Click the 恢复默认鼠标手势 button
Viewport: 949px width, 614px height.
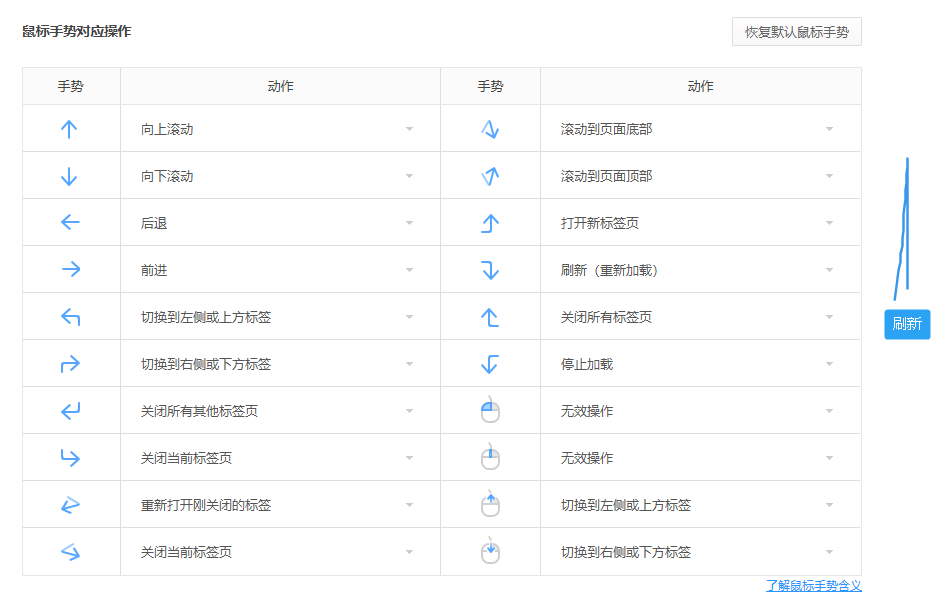(x=796, y=31)
